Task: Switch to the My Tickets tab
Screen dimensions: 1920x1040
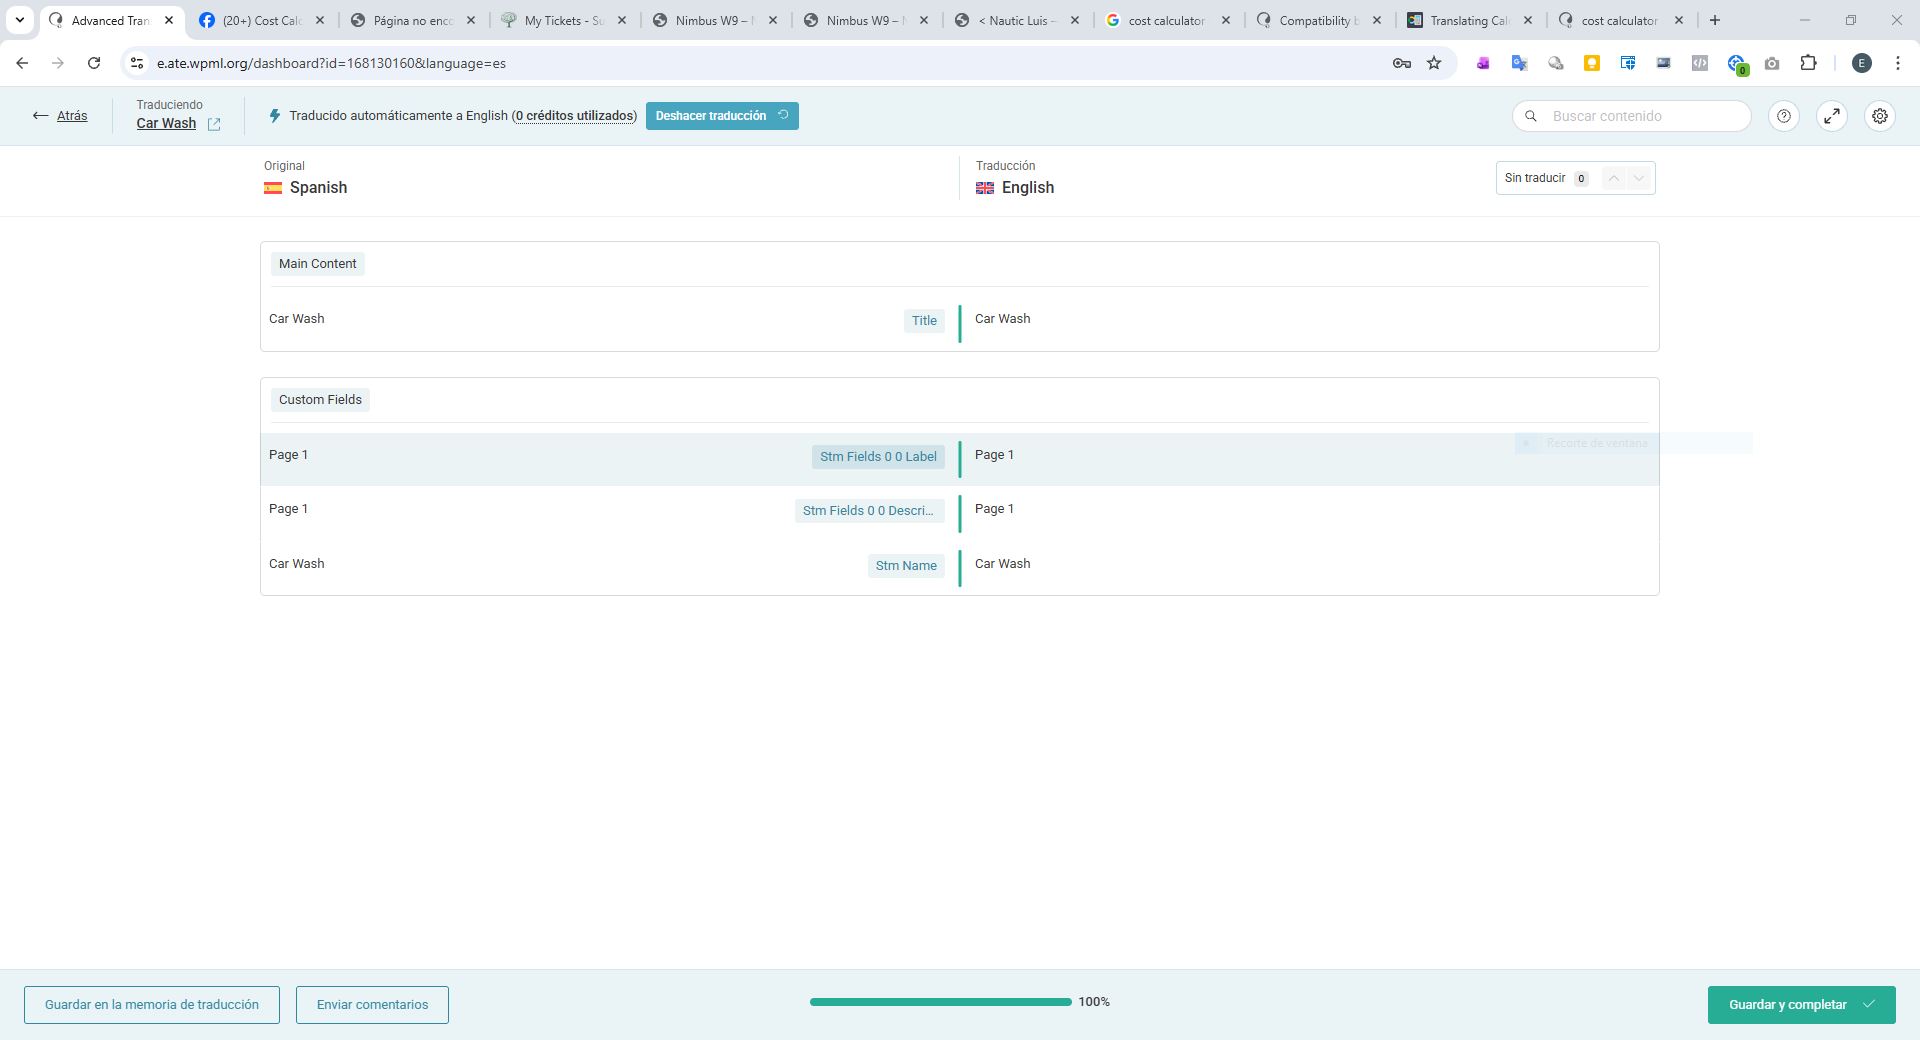Action: 563,20
